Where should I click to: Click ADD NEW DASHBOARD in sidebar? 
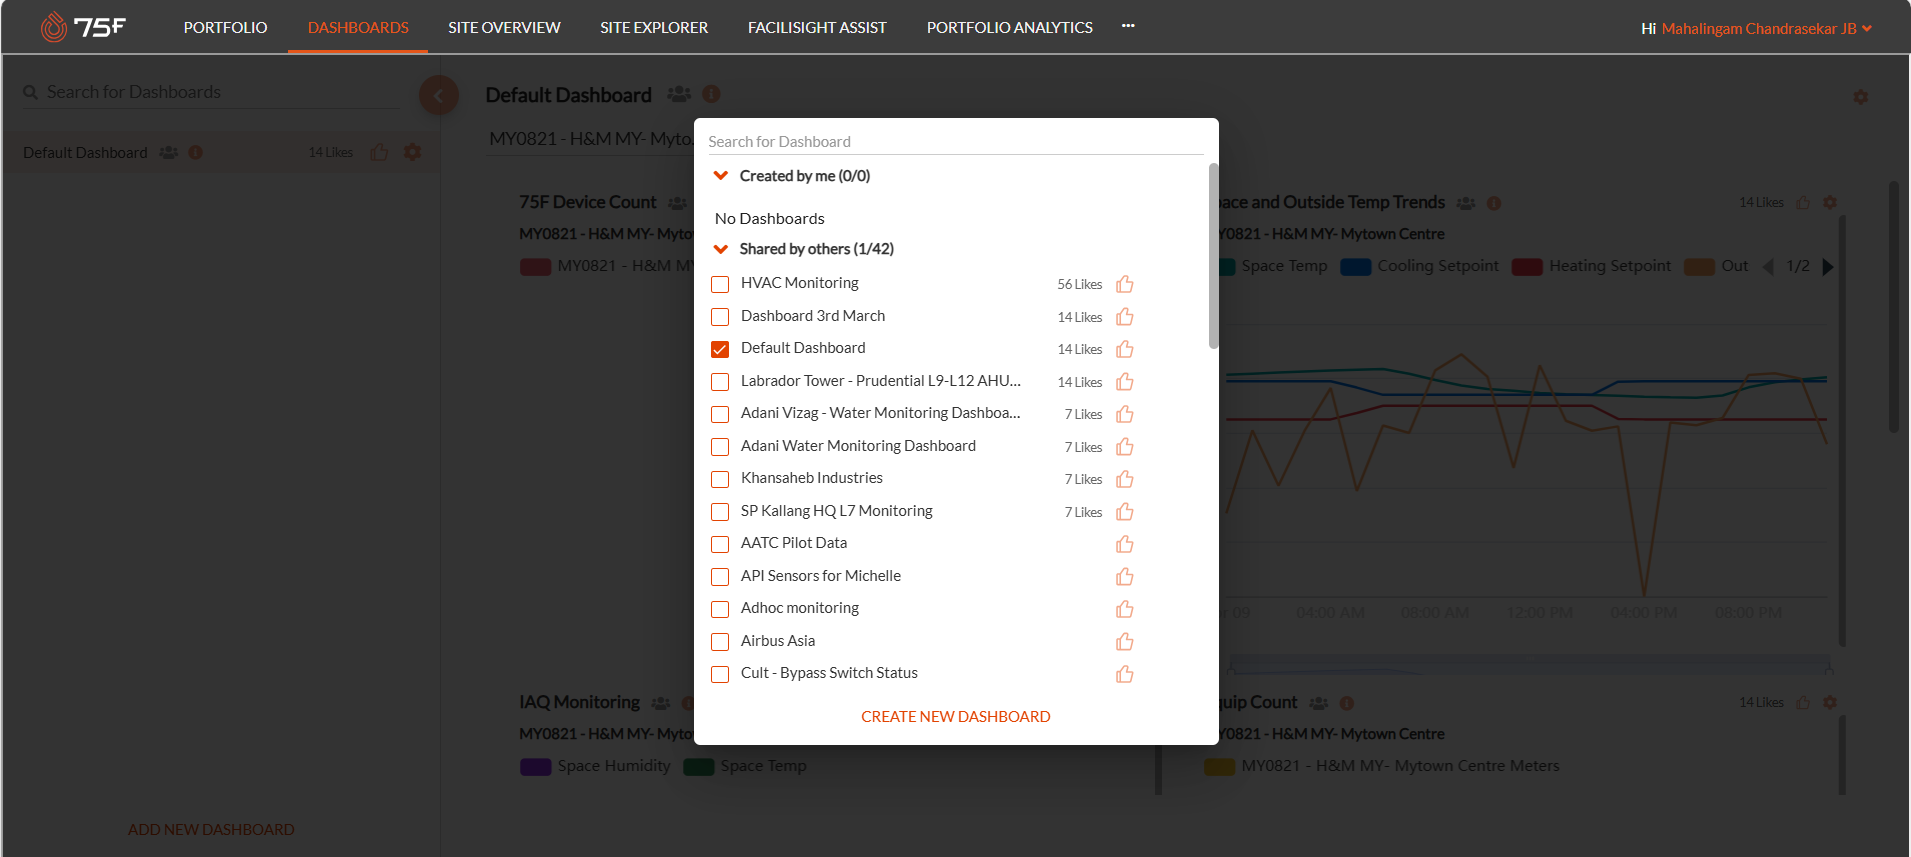(x=211, y=829)
